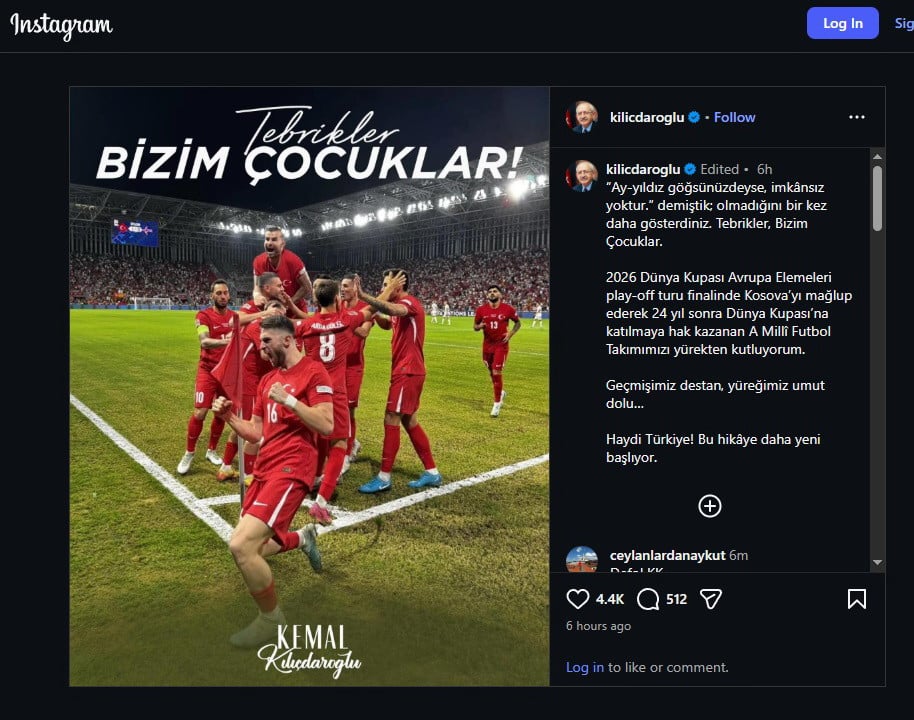Click the comments panel scrollbar thumb
Image resolution: width=914 pixels, height=720 pixels.
coord(877,198)
